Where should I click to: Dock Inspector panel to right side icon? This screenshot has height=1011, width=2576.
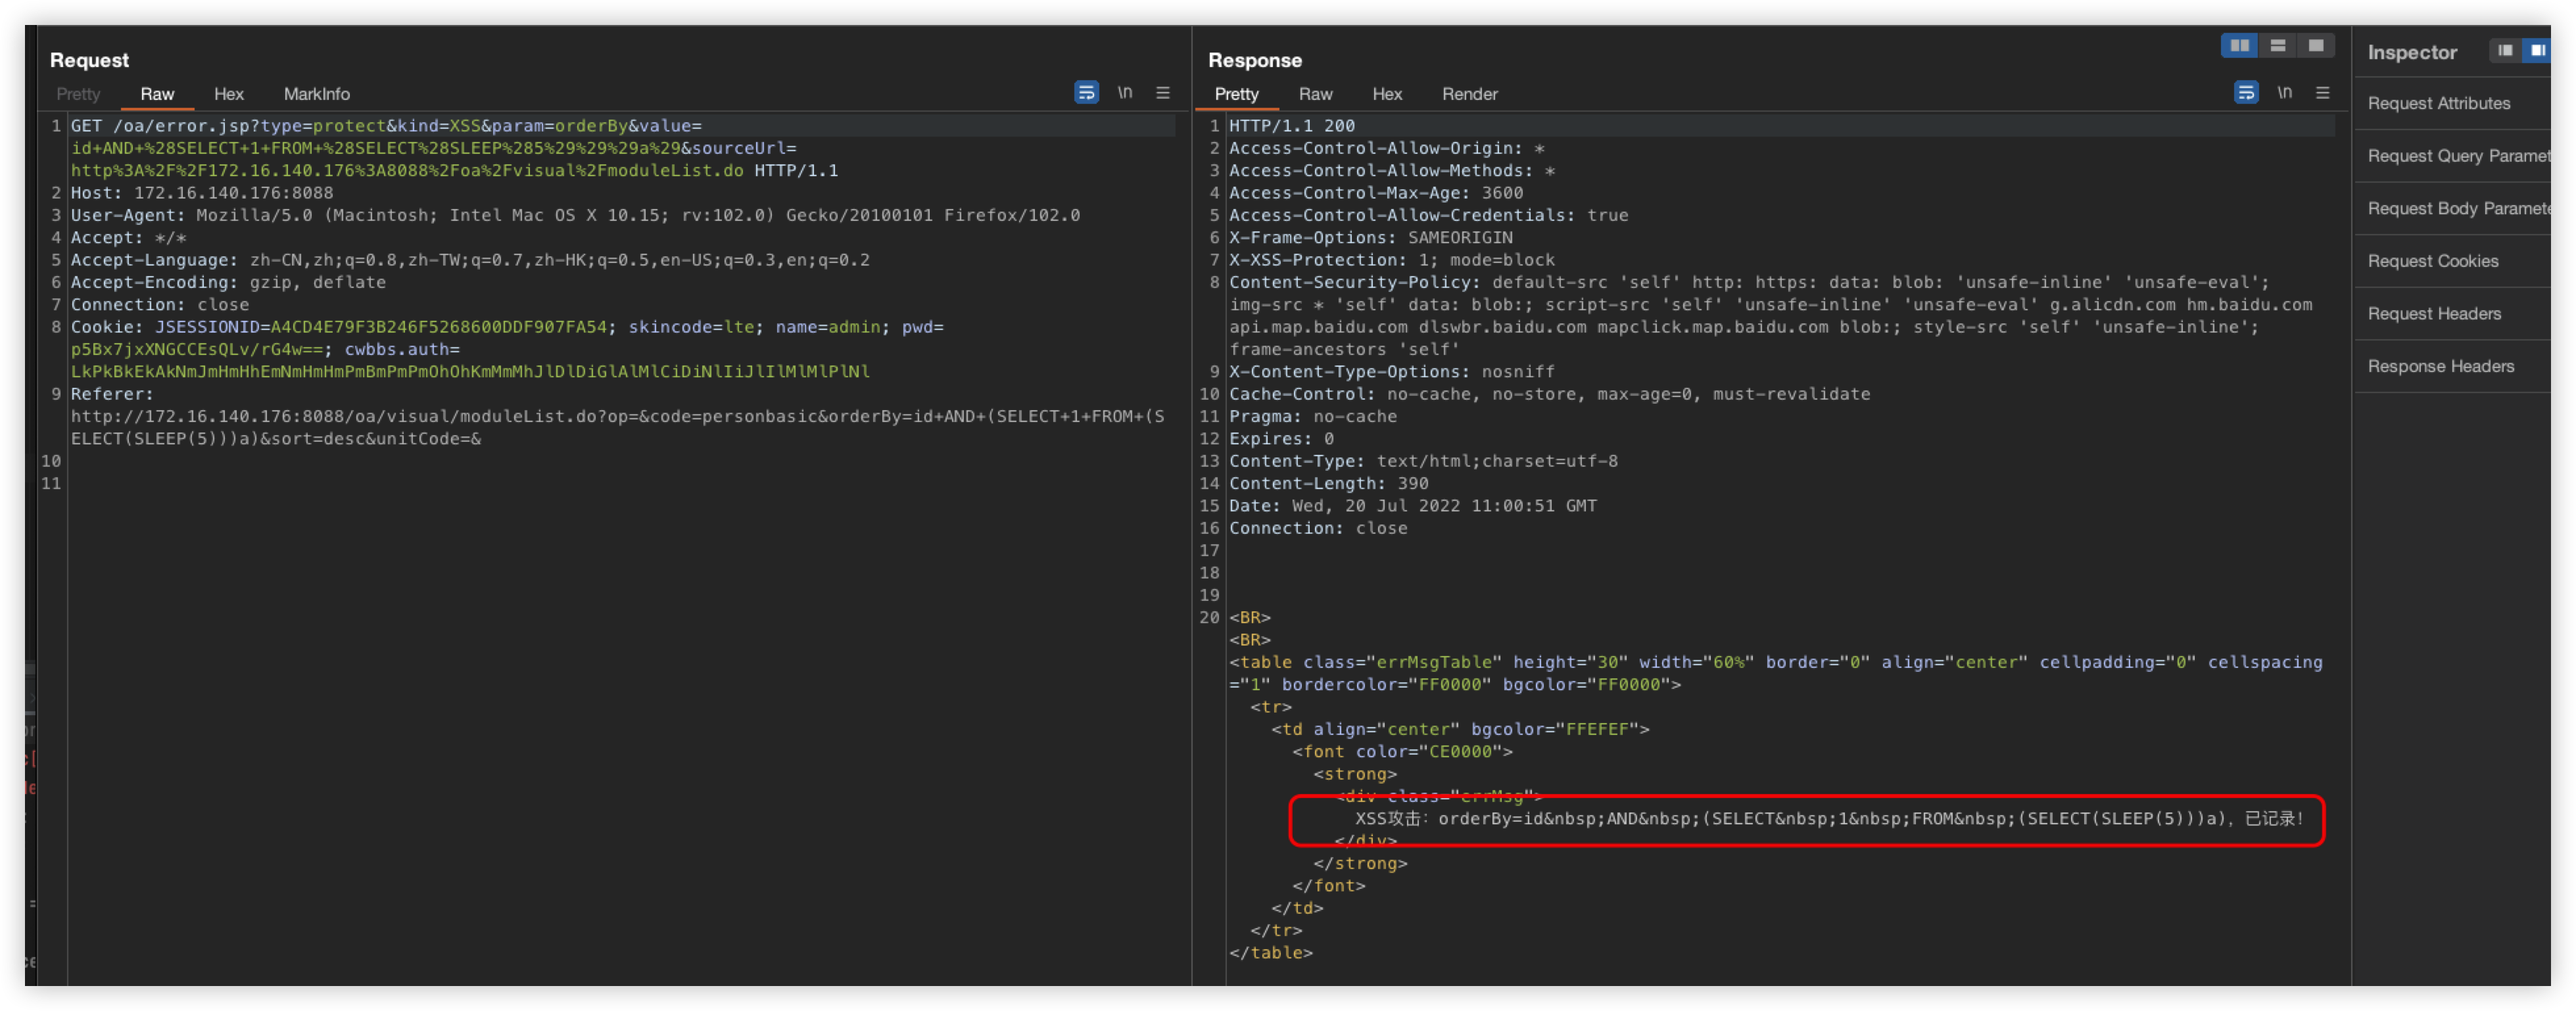[x=2538, y=51]
